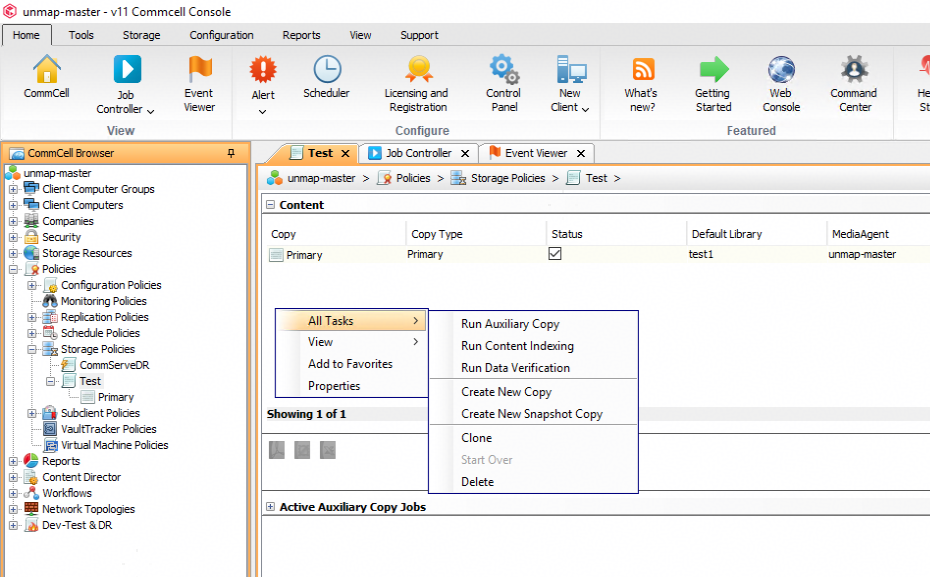Click the Reports pie chart icon in tree

point(31,461)
